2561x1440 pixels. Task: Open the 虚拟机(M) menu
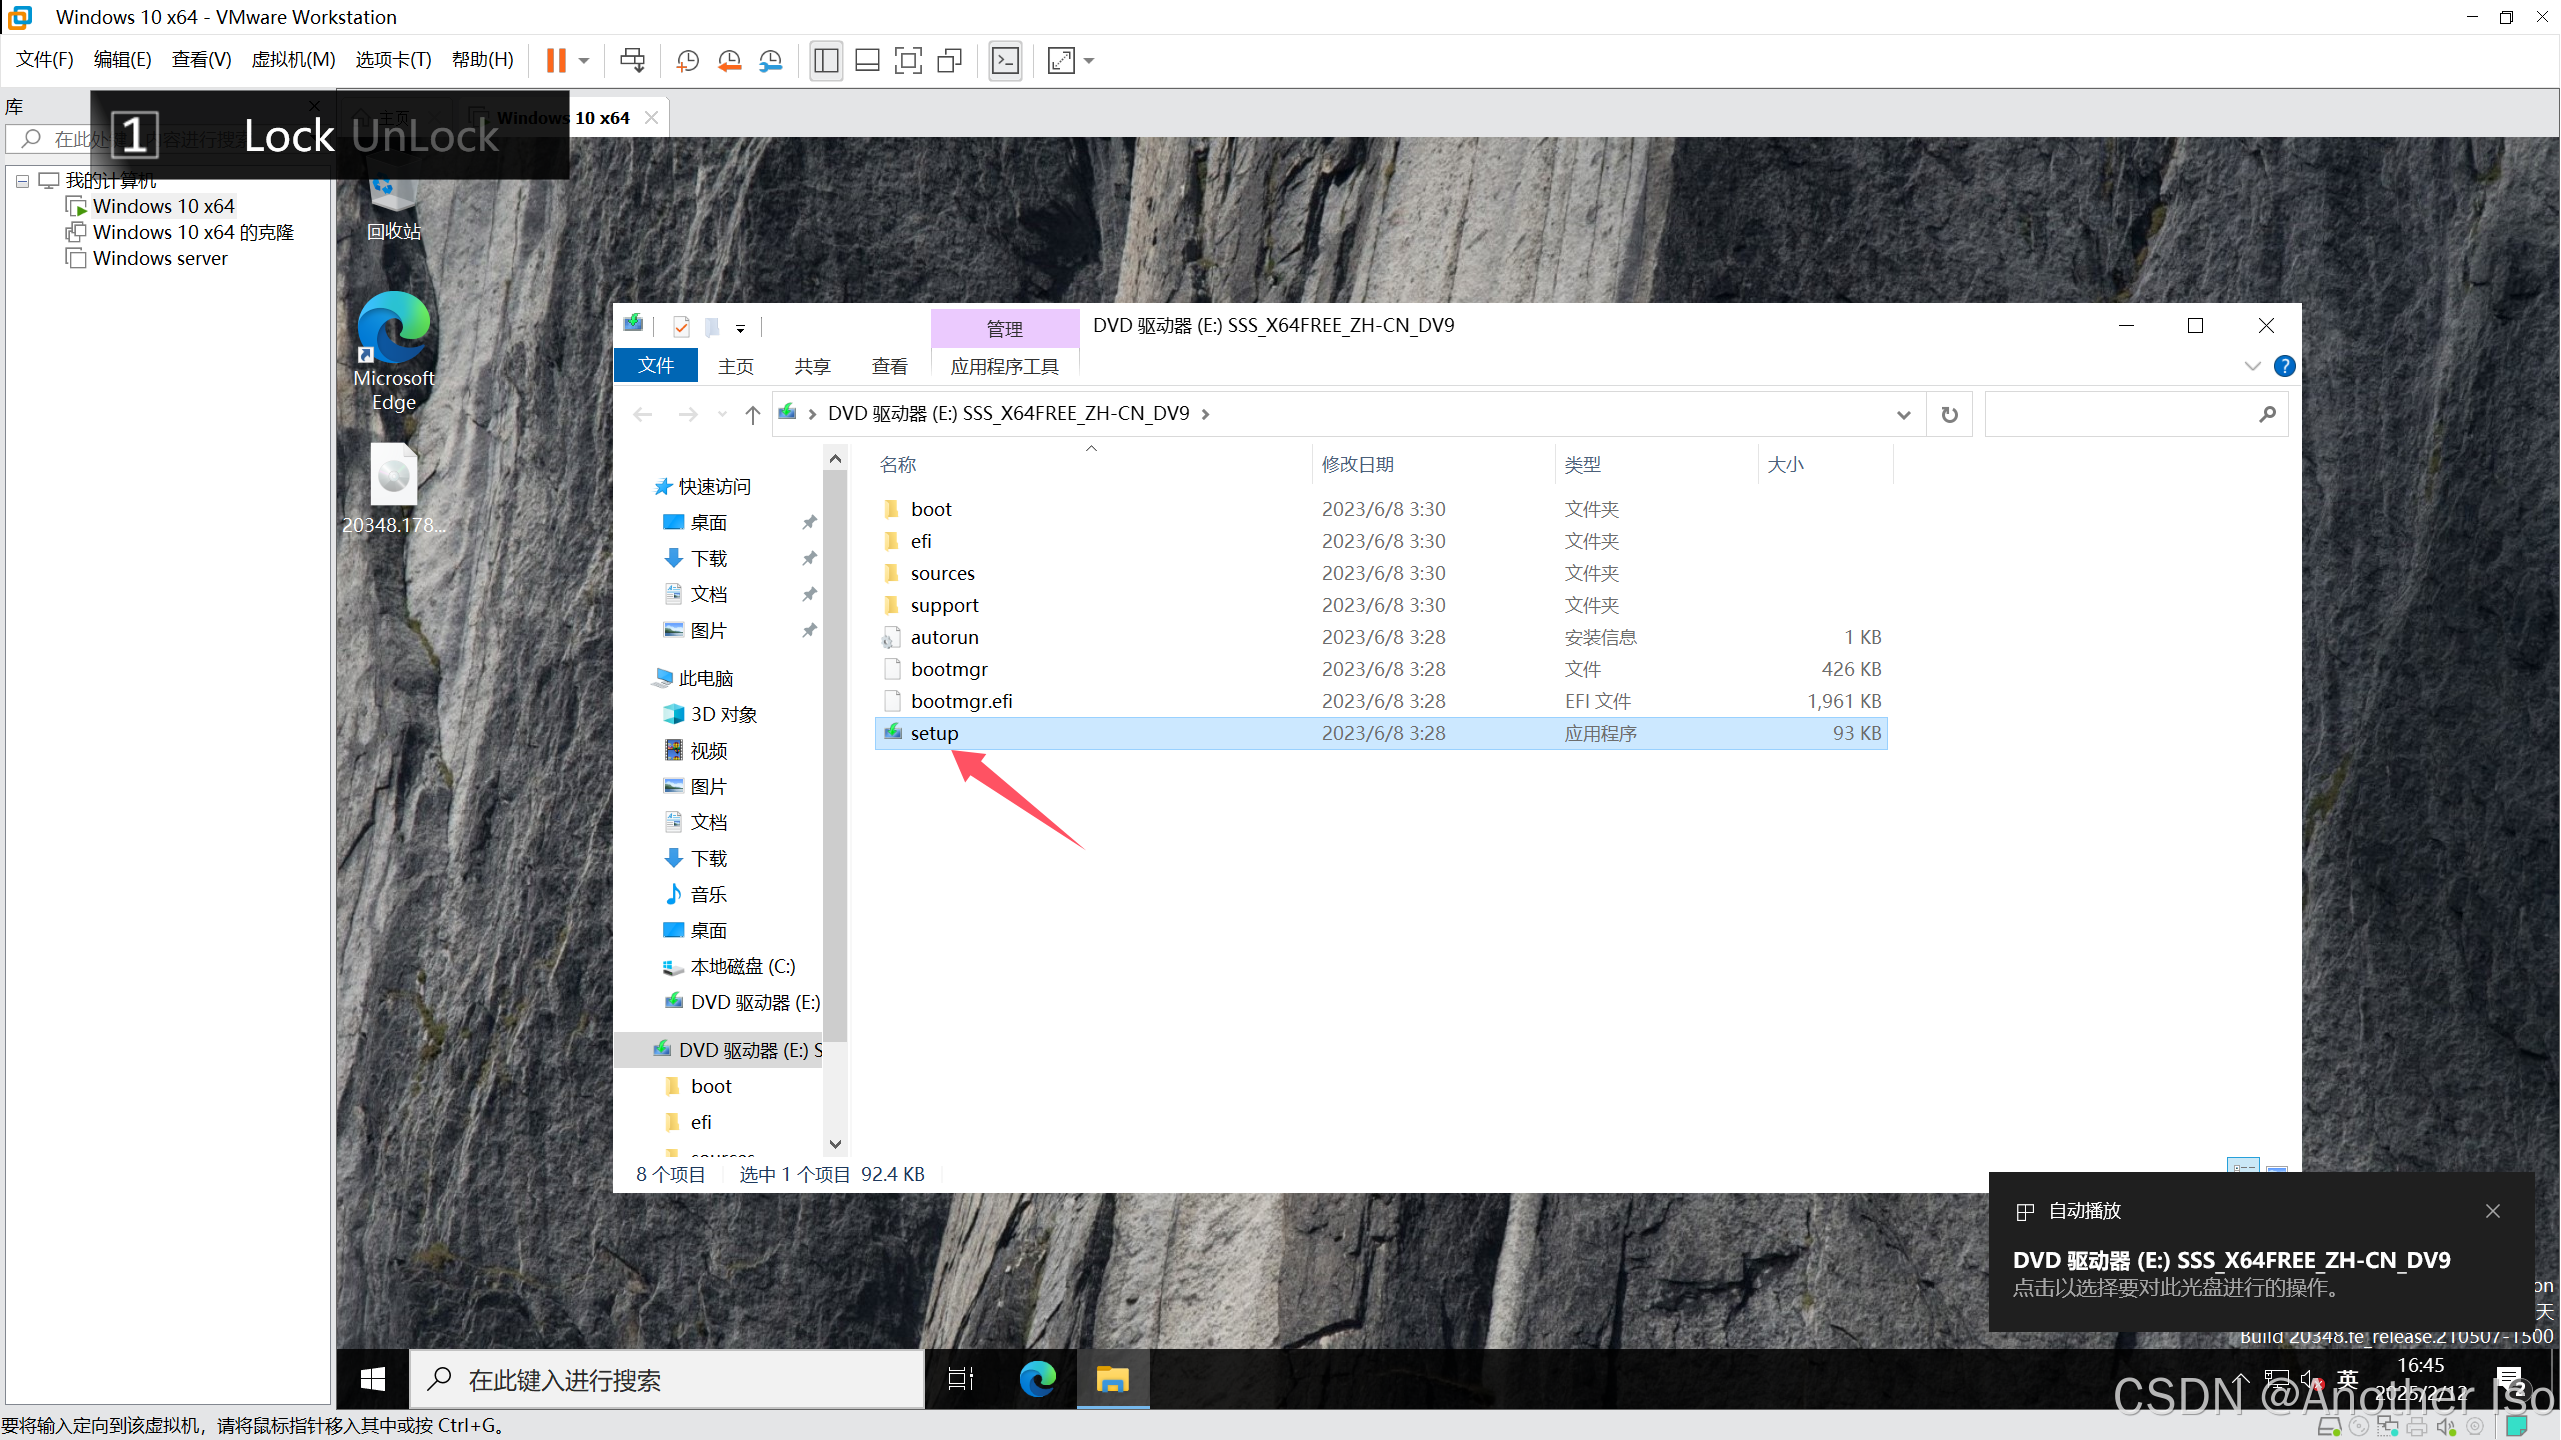tap(292, 60)
